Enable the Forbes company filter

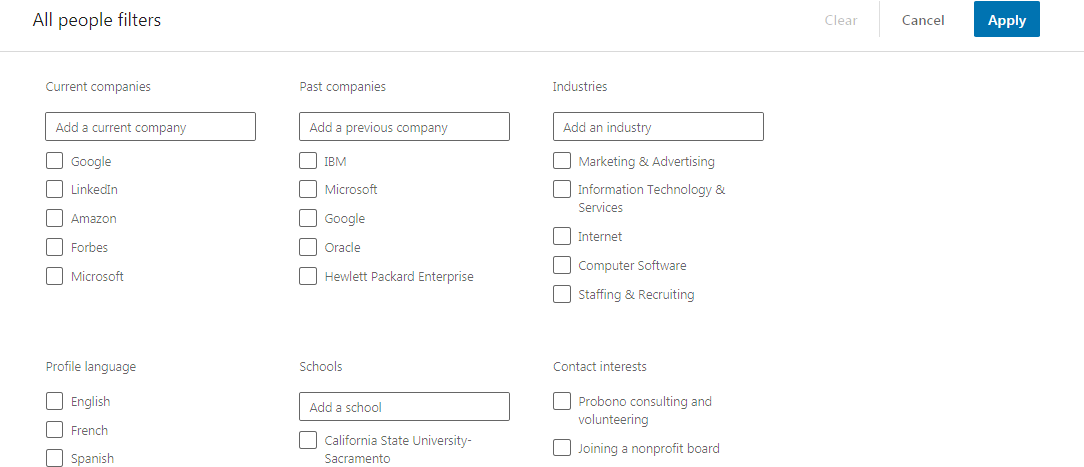[x=55, y=247]
